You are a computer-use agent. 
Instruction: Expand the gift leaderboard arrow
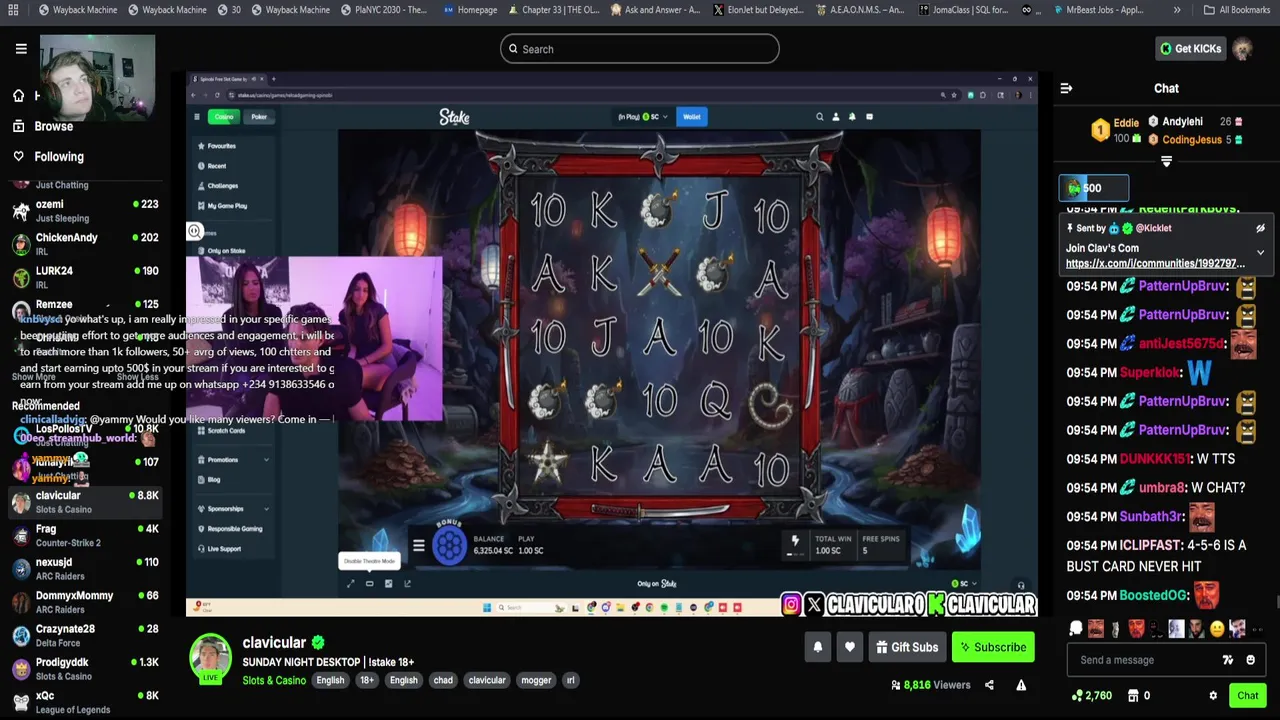pyautogui.click(x=1166, y=161)
